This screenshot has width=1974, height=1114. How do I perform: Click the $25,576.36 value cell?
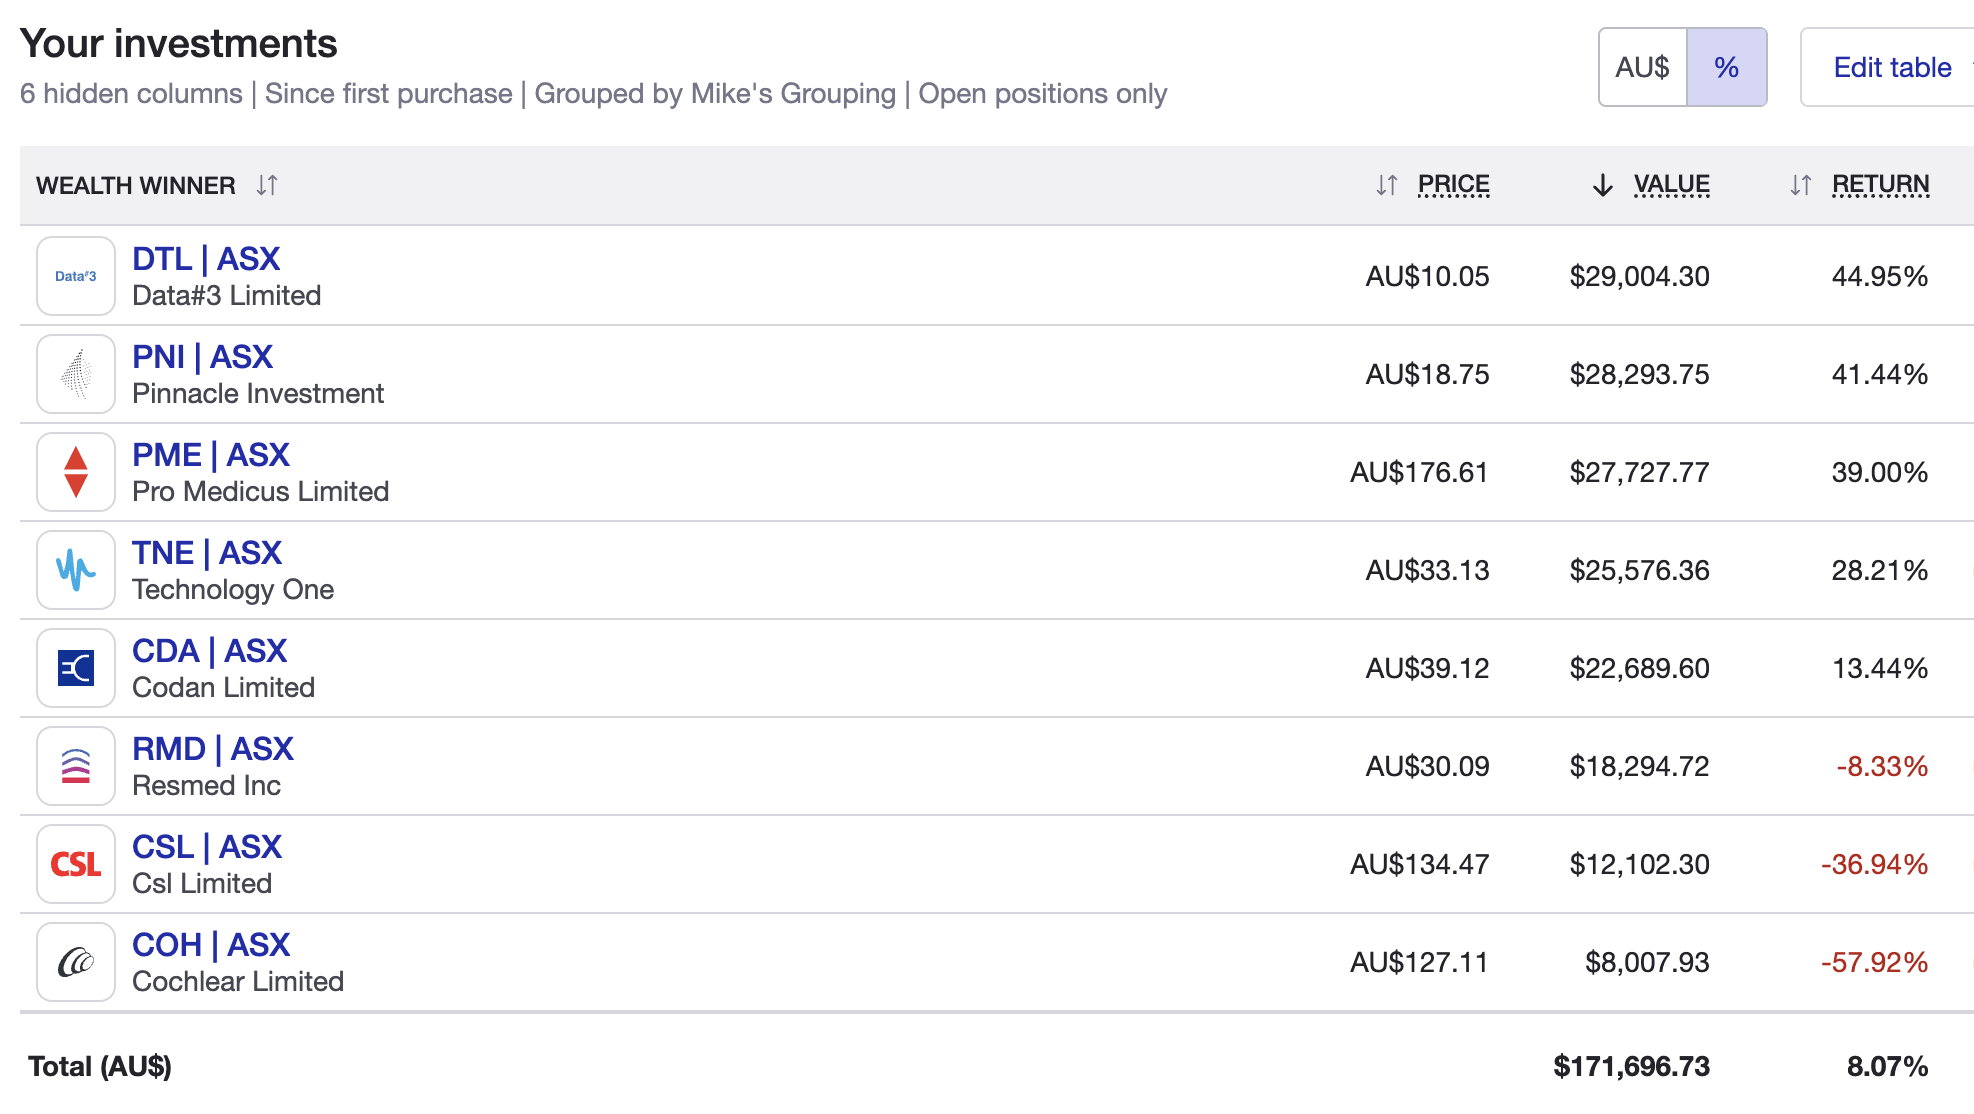[x=1640, y=570]
